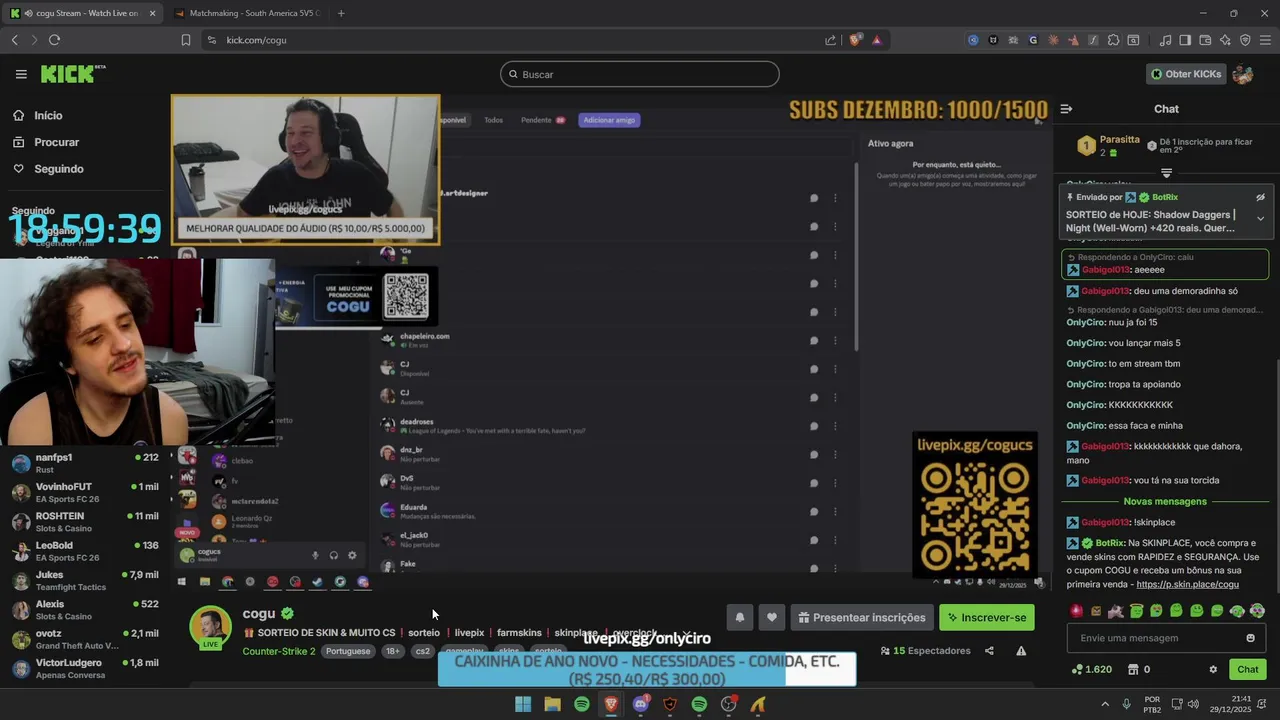
Task: Toggle the browser sidebar panel icon
Action: 1185,40
